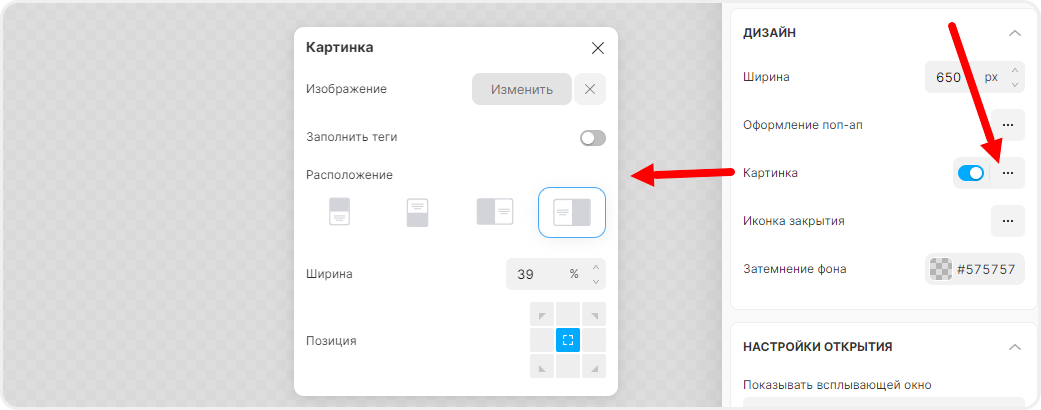Edit the #575757 color value
The width and height of the screenshot is (1041, 410).
tap(986, 269)
